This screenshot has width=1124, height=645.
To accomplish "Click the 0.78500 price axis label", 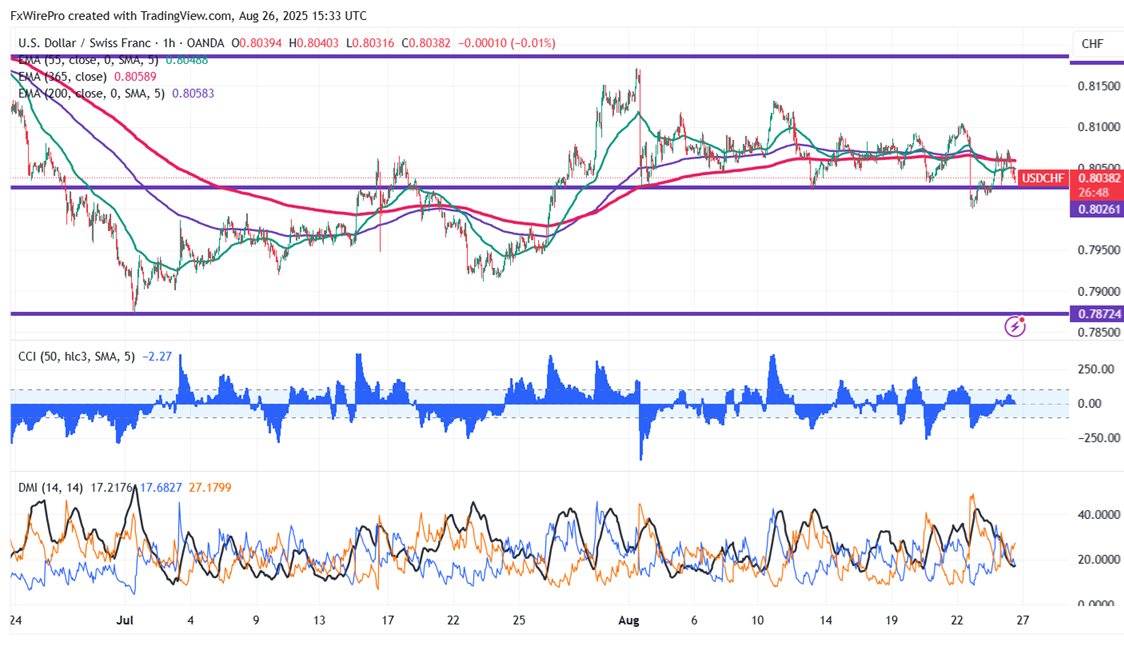I will point(1099,333).
